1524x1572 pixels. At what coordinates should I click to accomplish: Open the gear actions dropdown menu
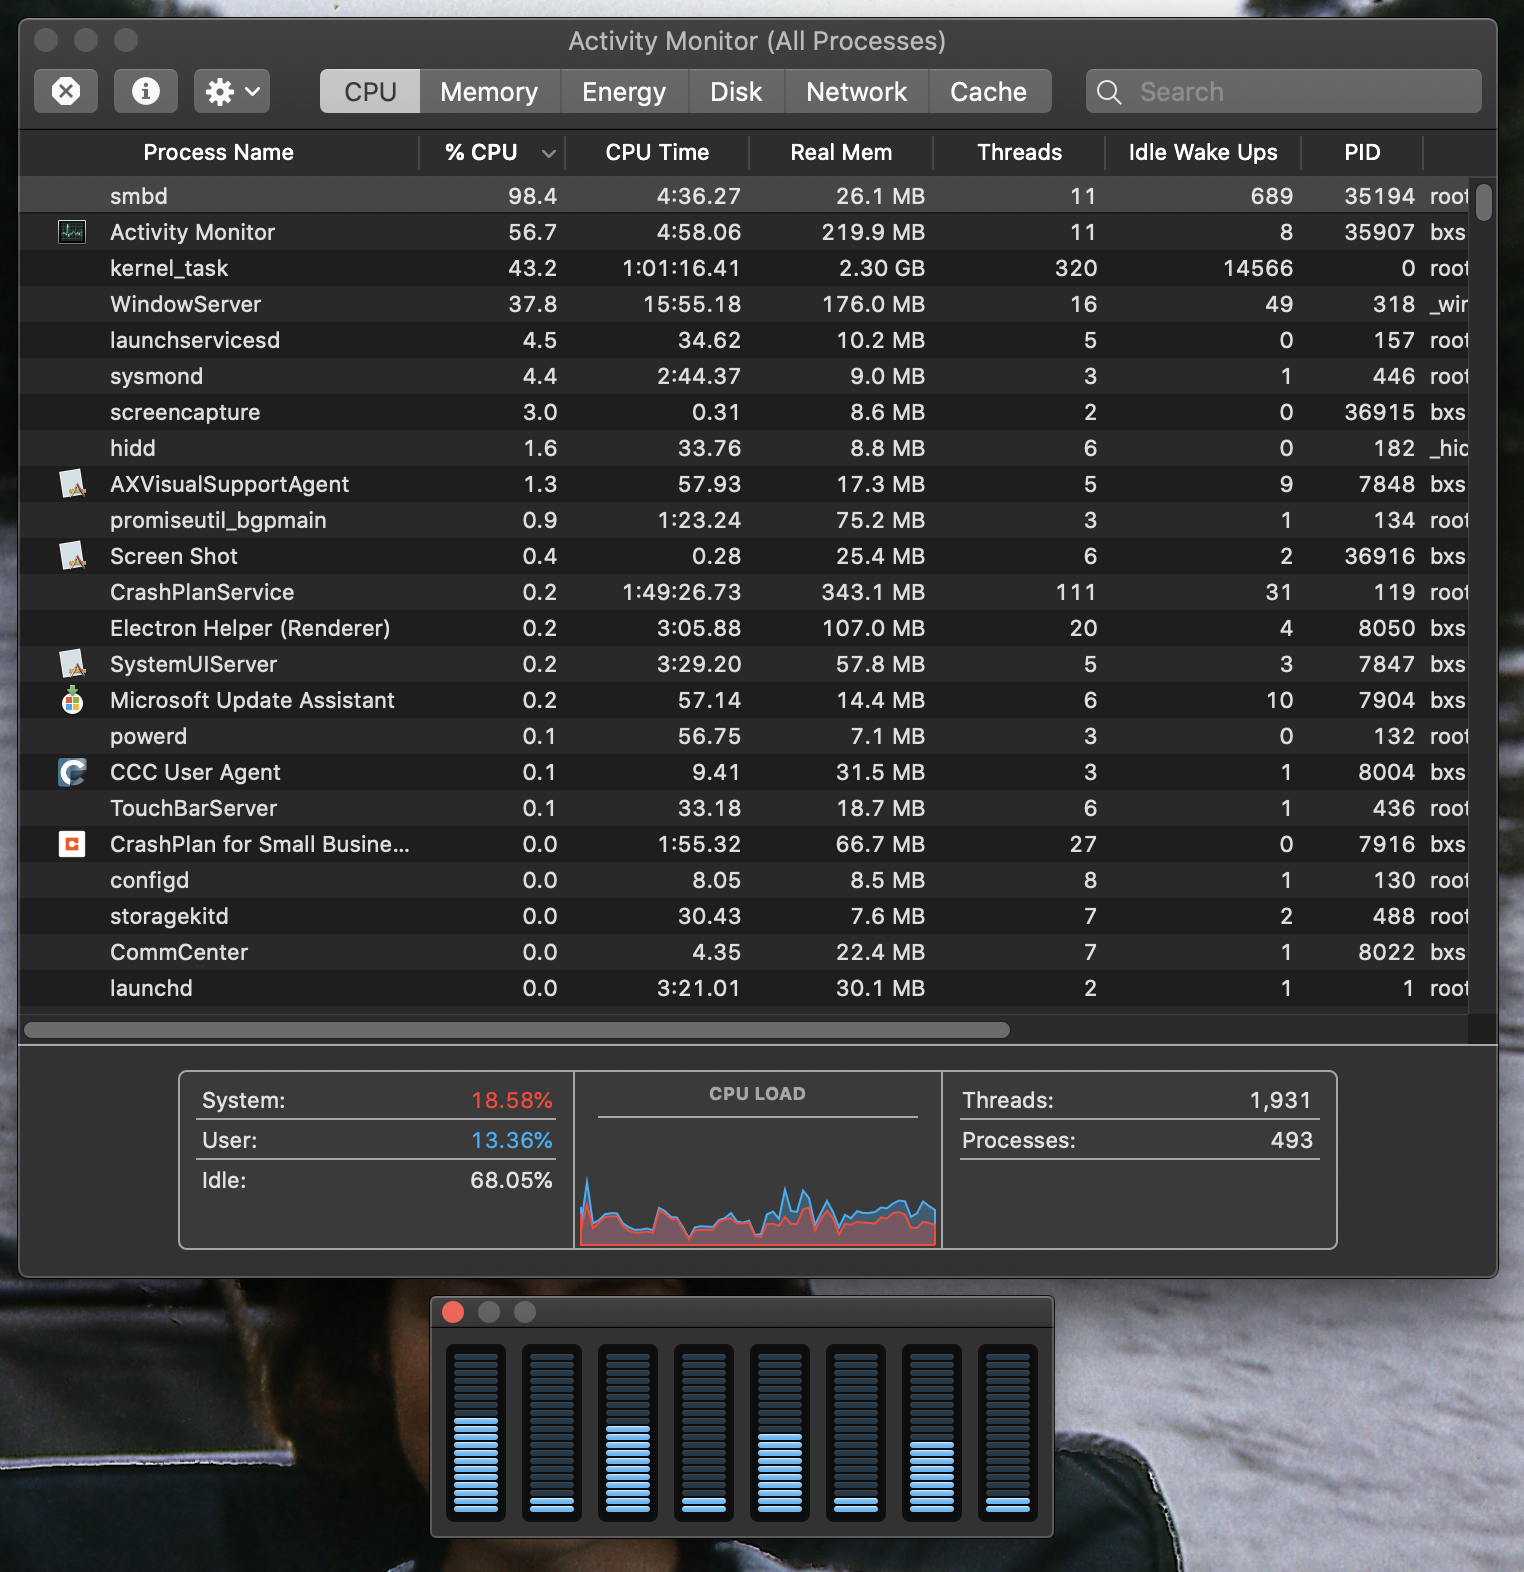coord(232,91)
